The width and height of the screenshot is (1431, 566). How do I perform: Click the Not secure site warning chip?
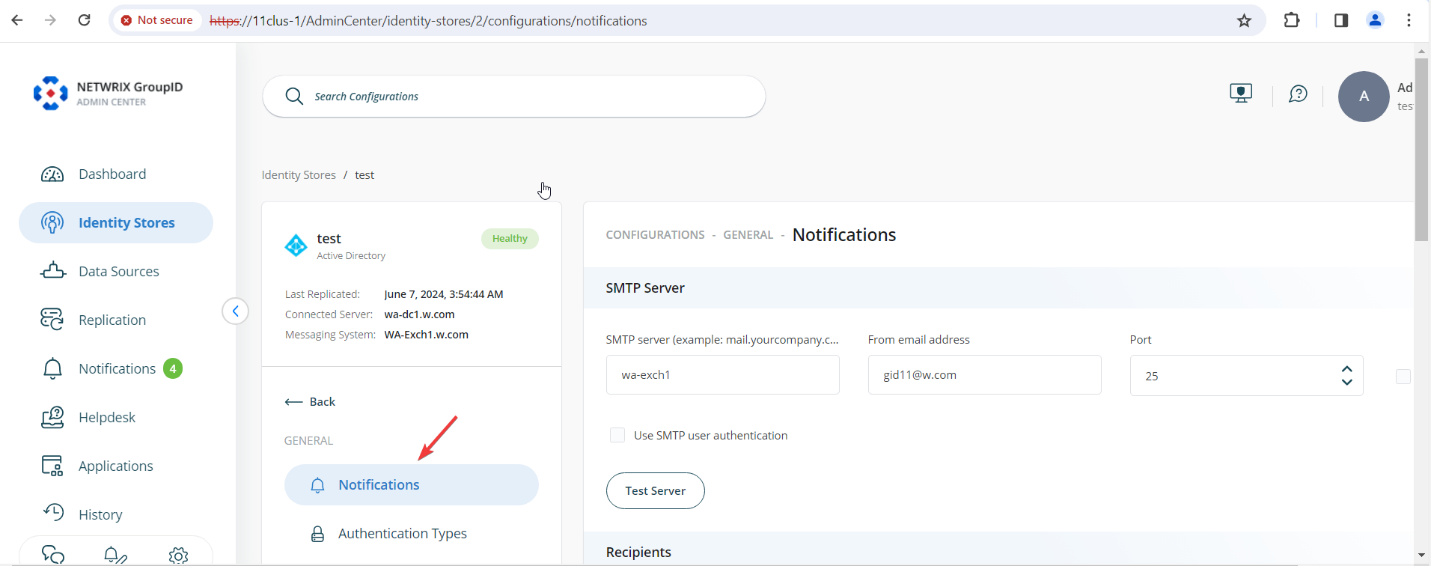point(156,20)
